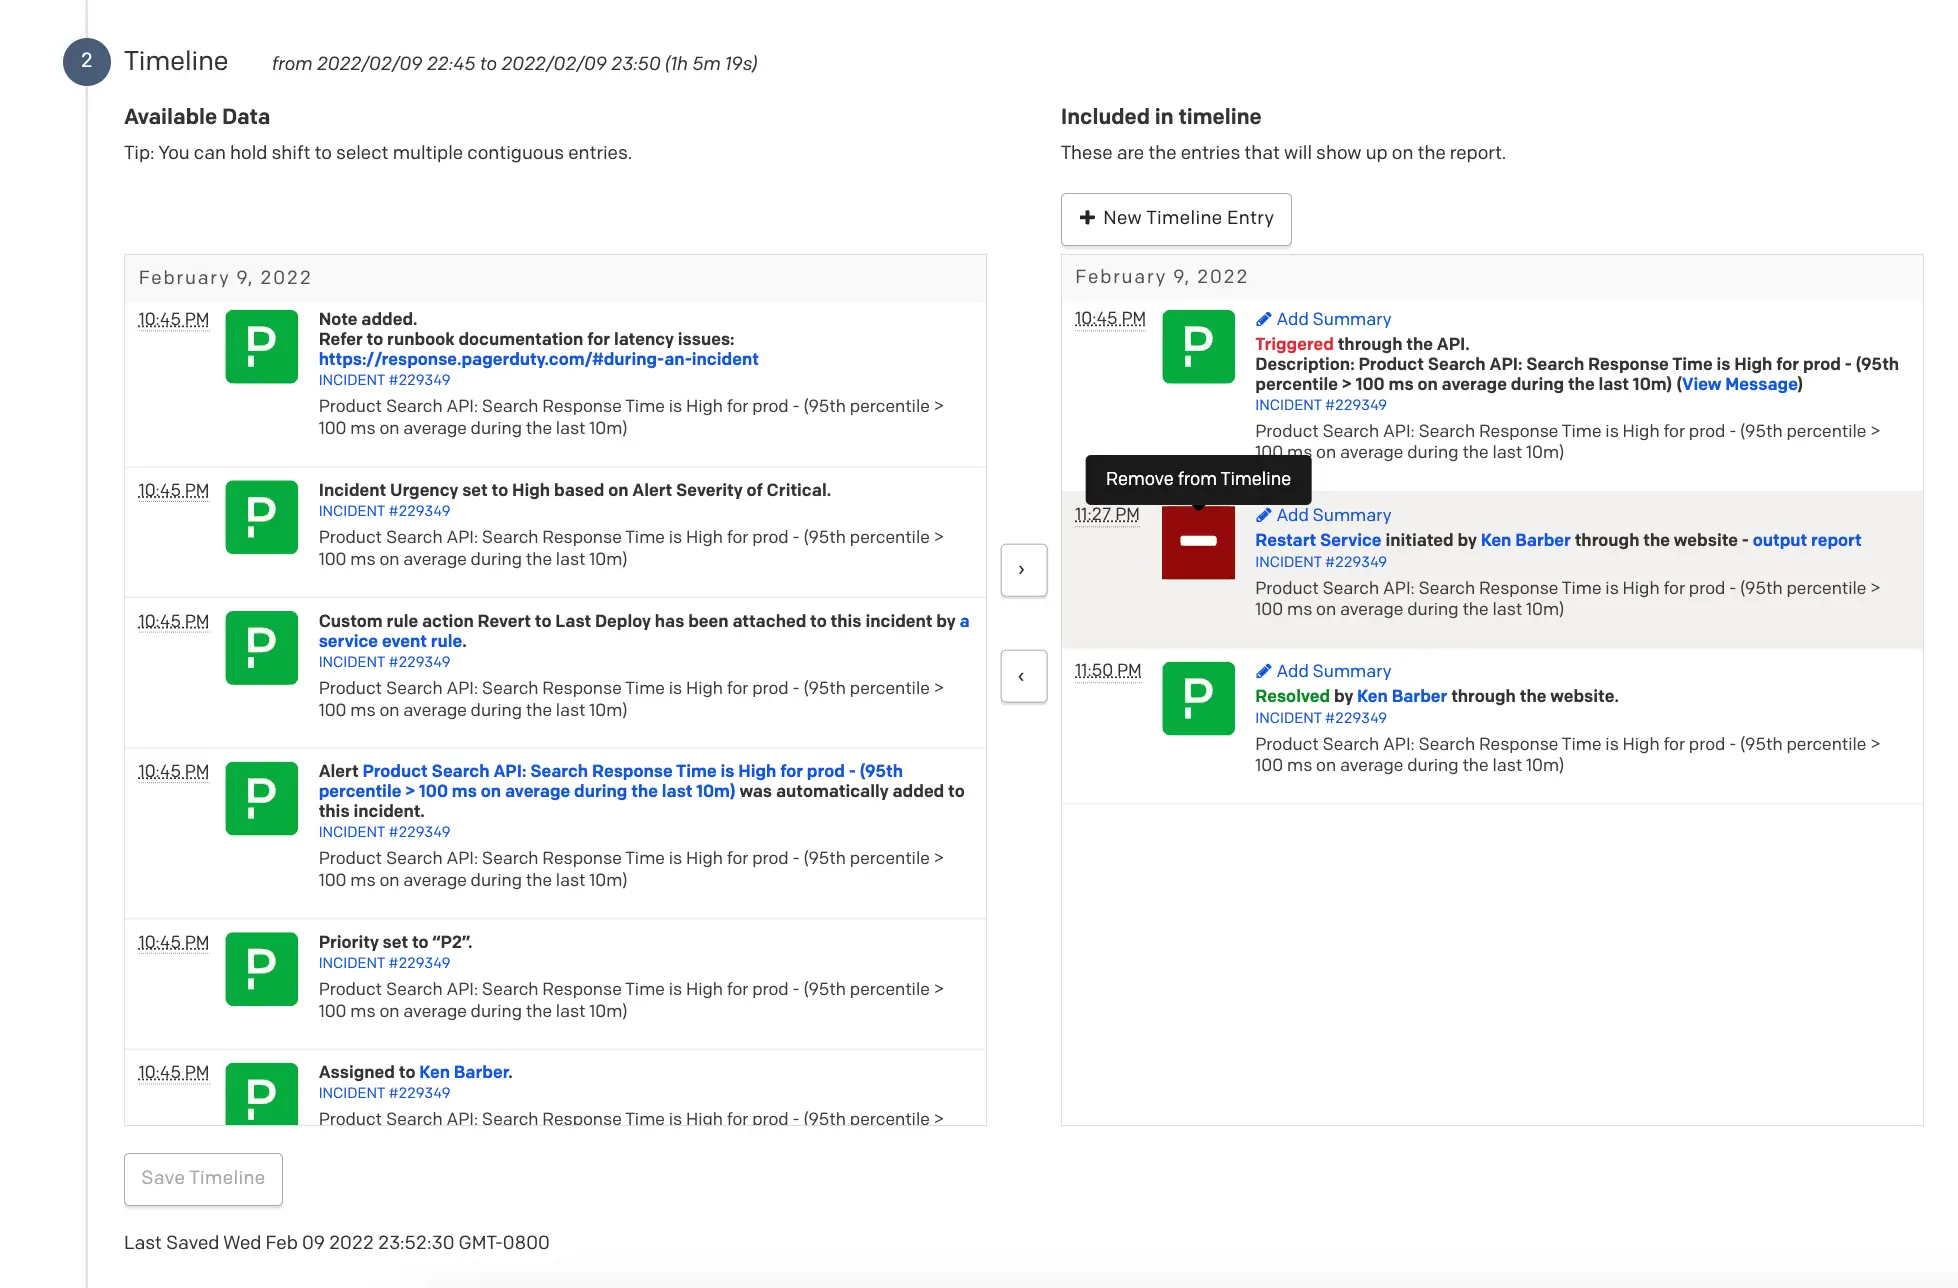Click the Restart Service link

click(1317, 540)
